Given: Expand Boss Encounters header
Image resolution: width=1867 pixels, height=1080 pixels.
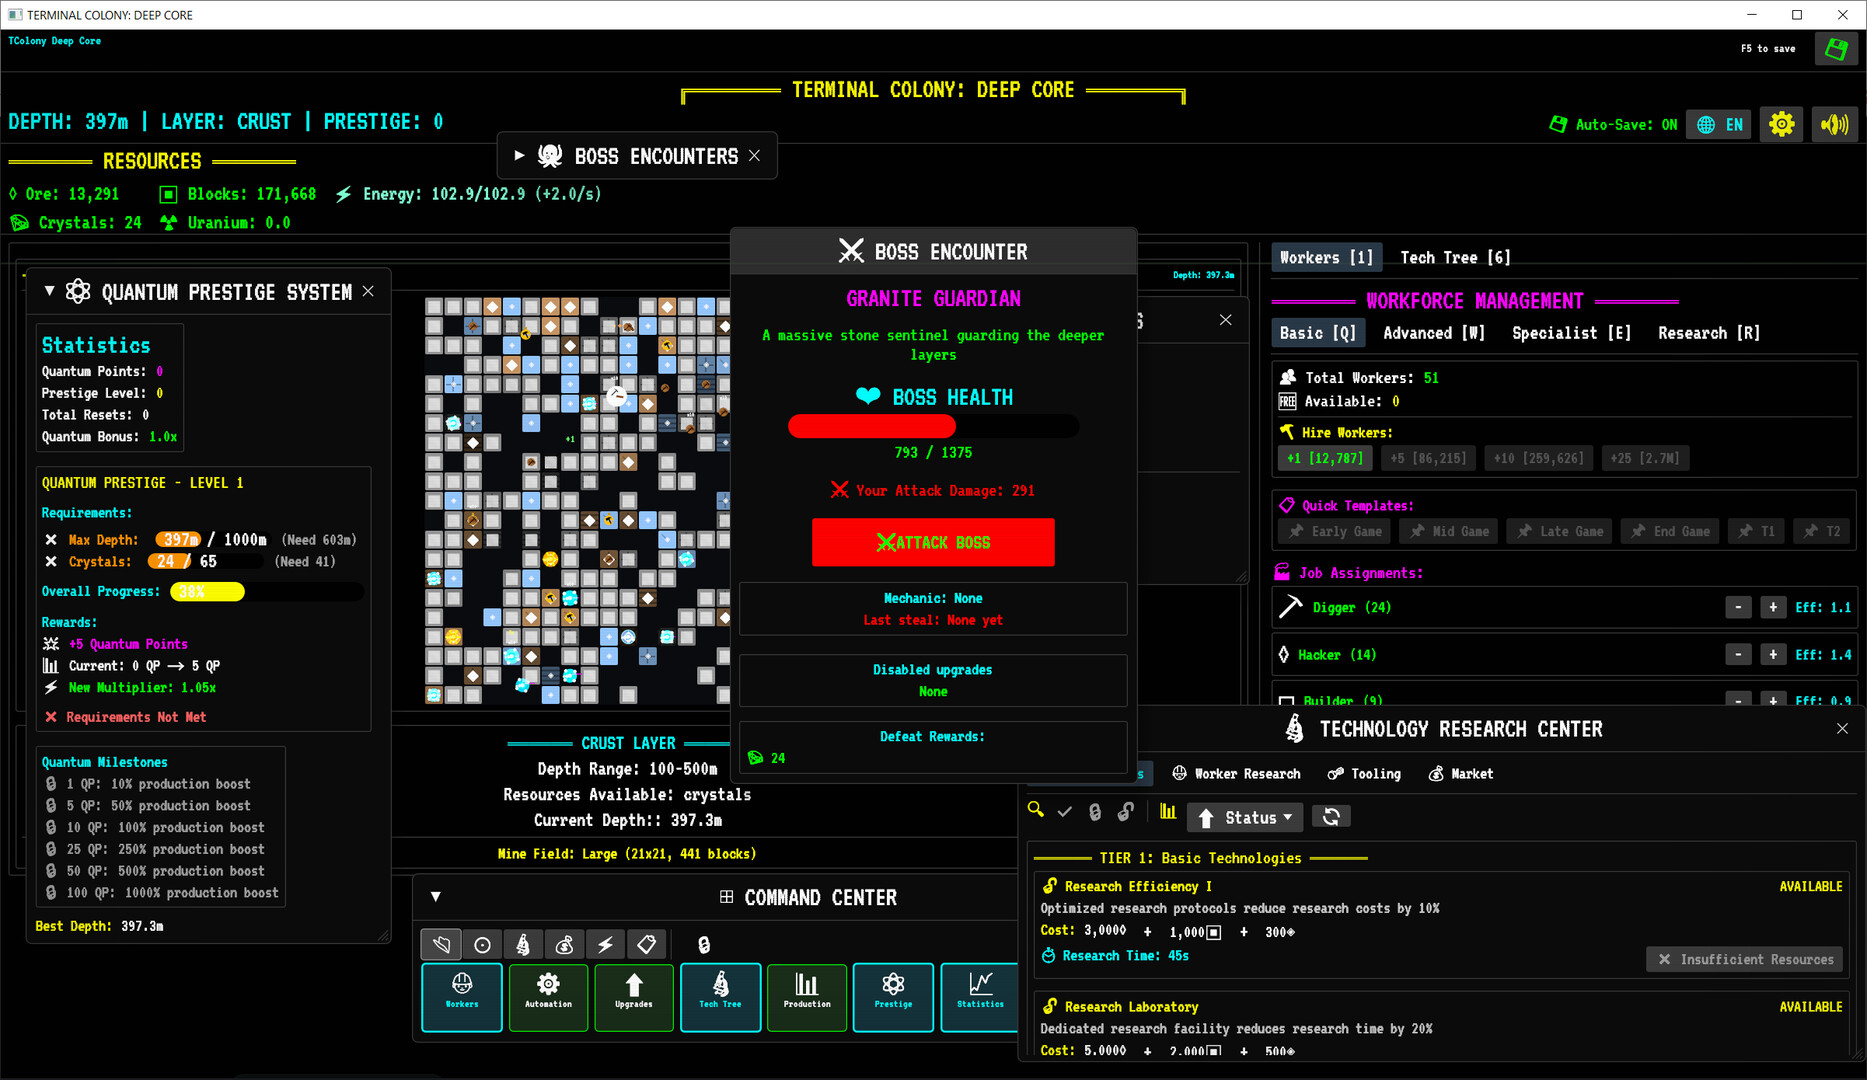Looking at the screenshot, I should [519, 155].
